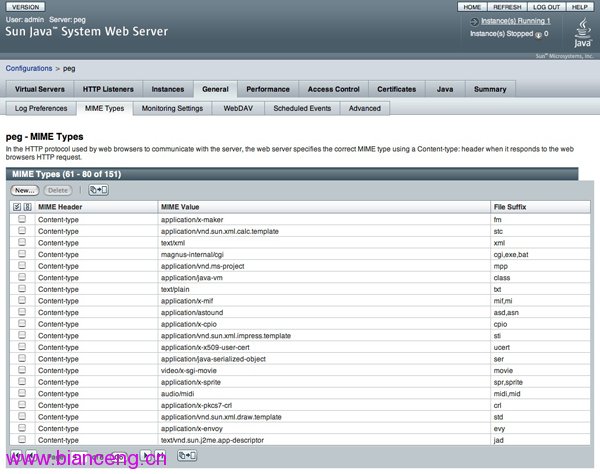Click the page-toggle icon in bottom pagination bar
The image size is (600, 474).
click(187, 455)
